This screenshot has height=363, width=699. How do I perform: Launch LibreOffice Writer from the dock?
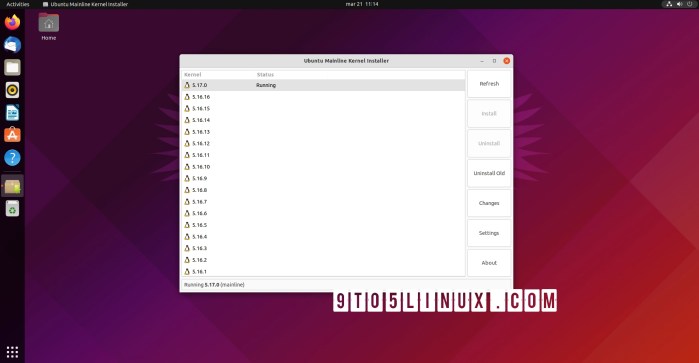coord(12,112)
